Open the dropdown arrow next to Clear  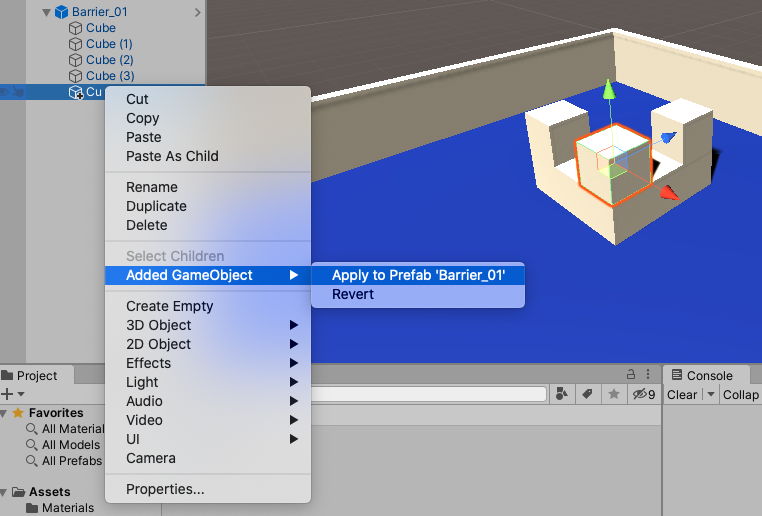tap(710, 394)
